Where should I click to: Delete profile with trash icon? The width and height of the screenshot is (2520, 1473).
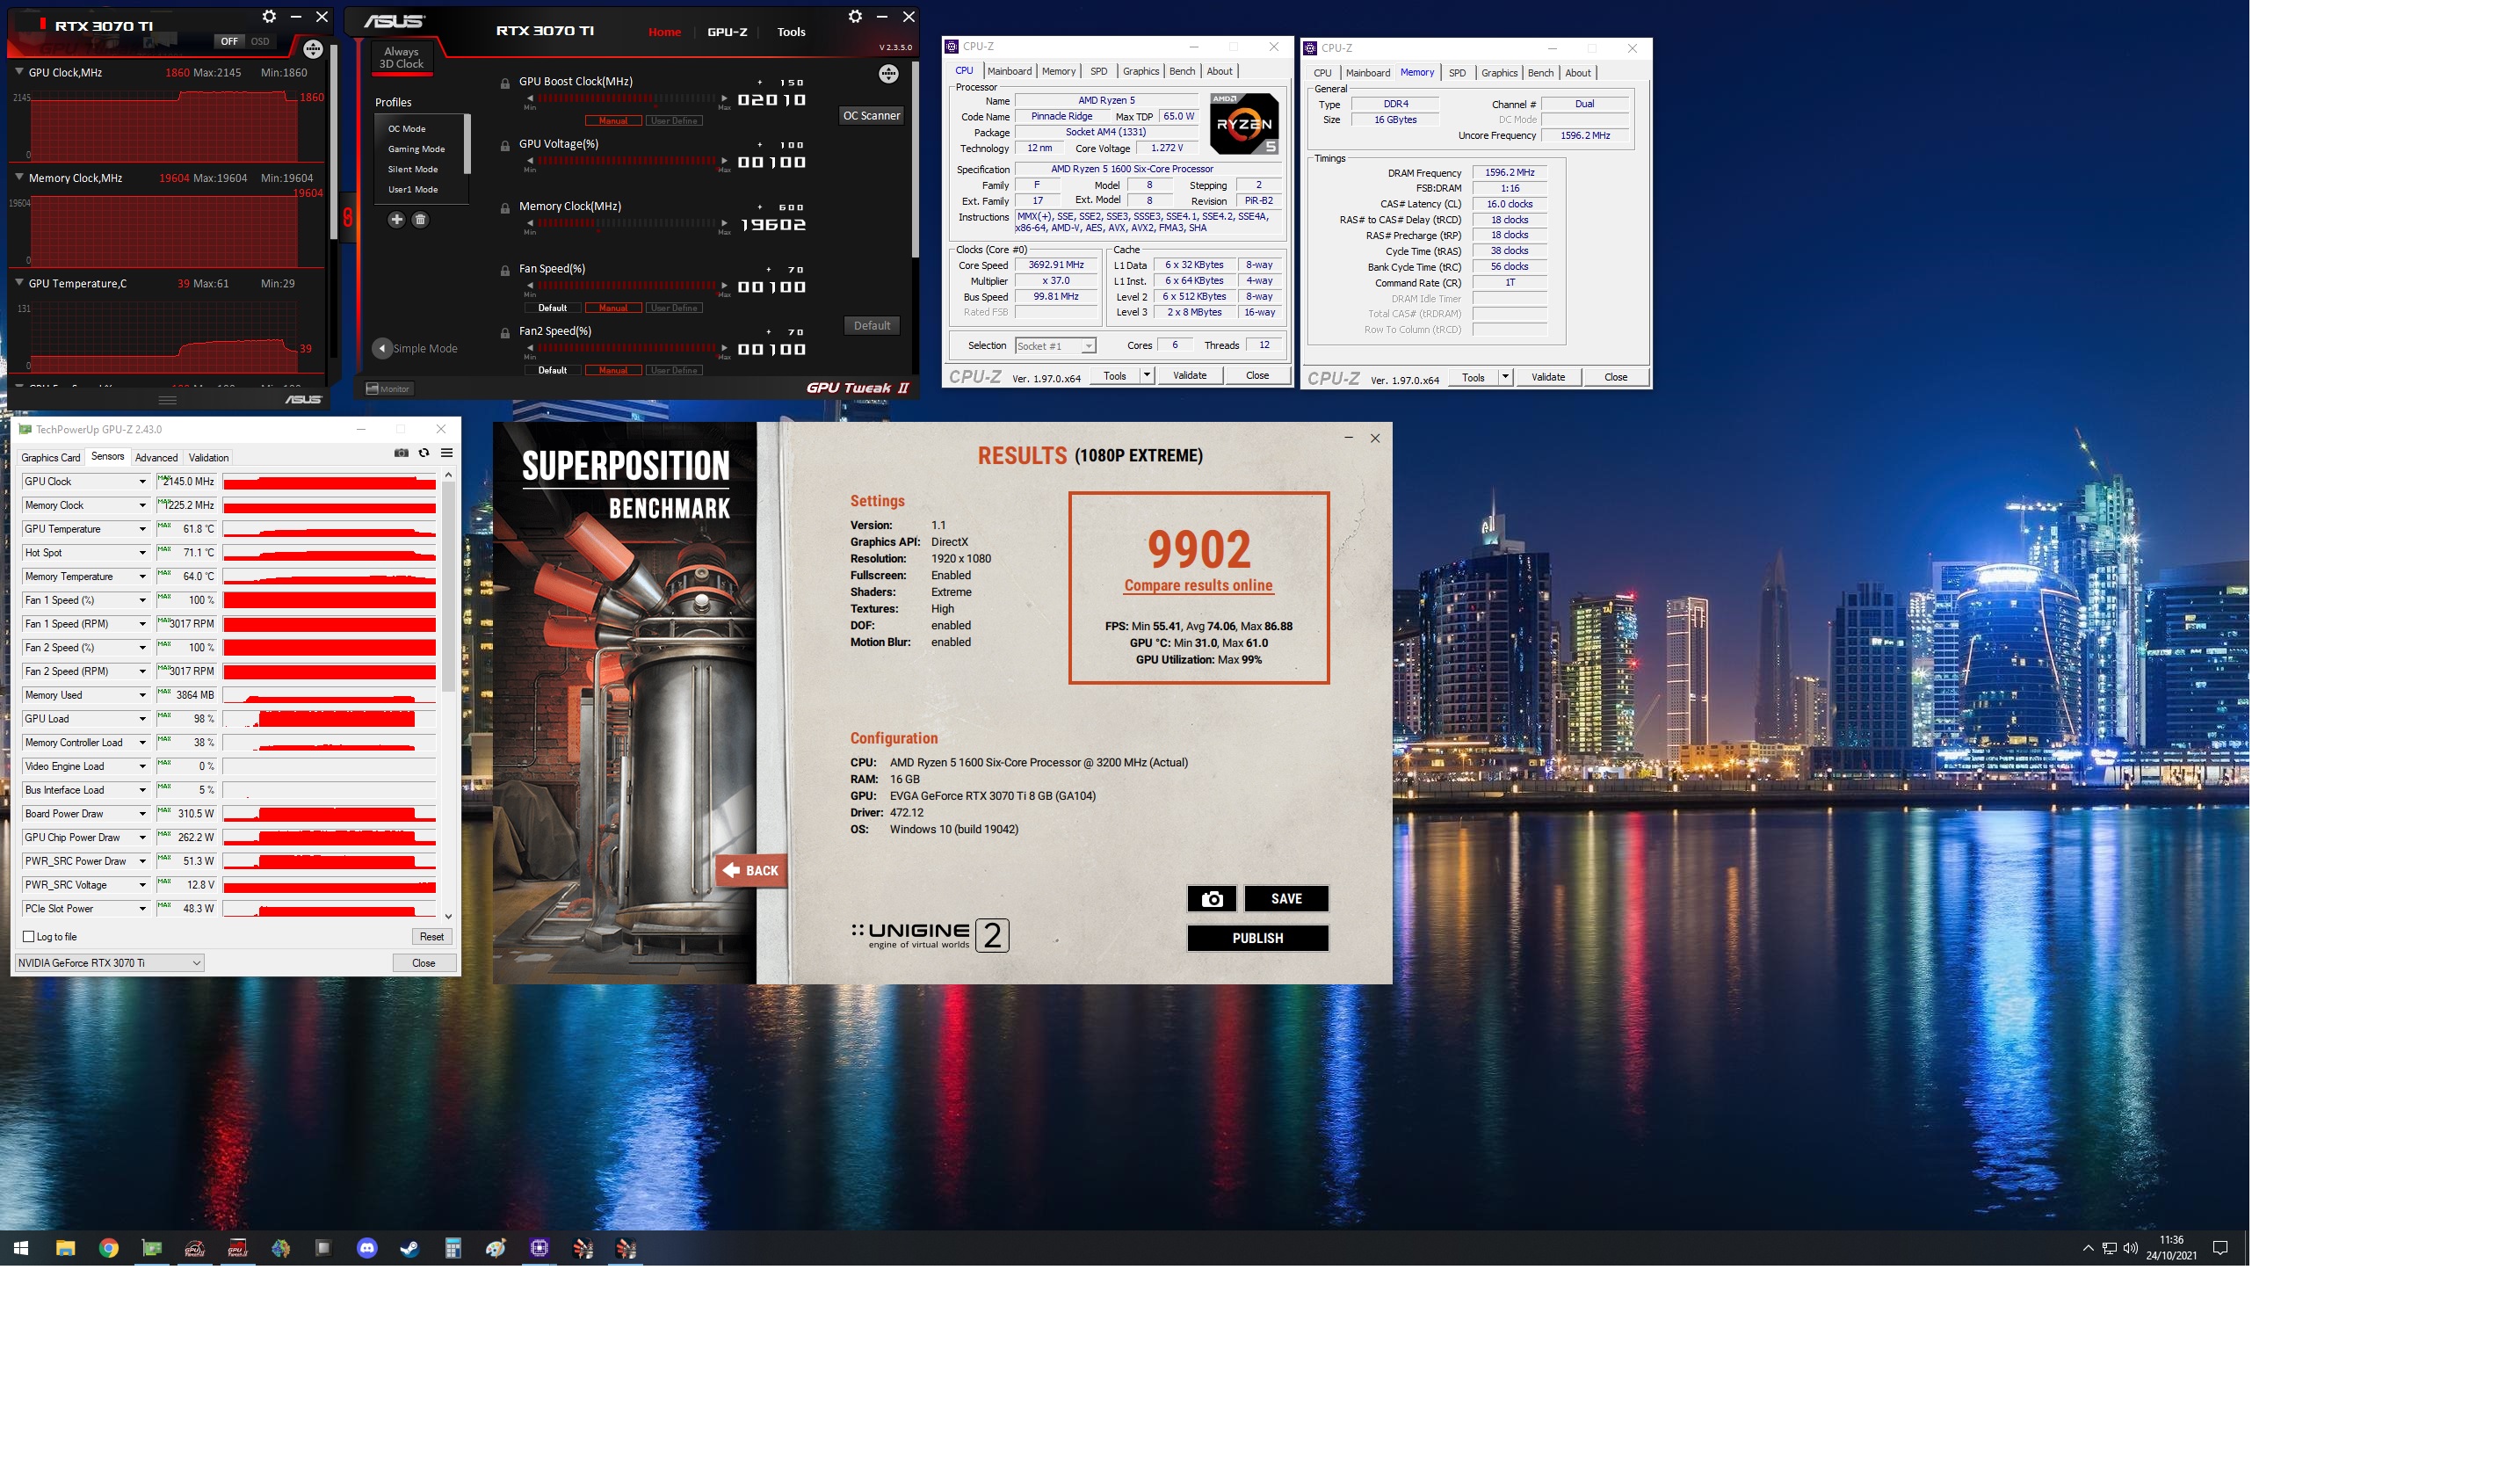tap(420, 220)
